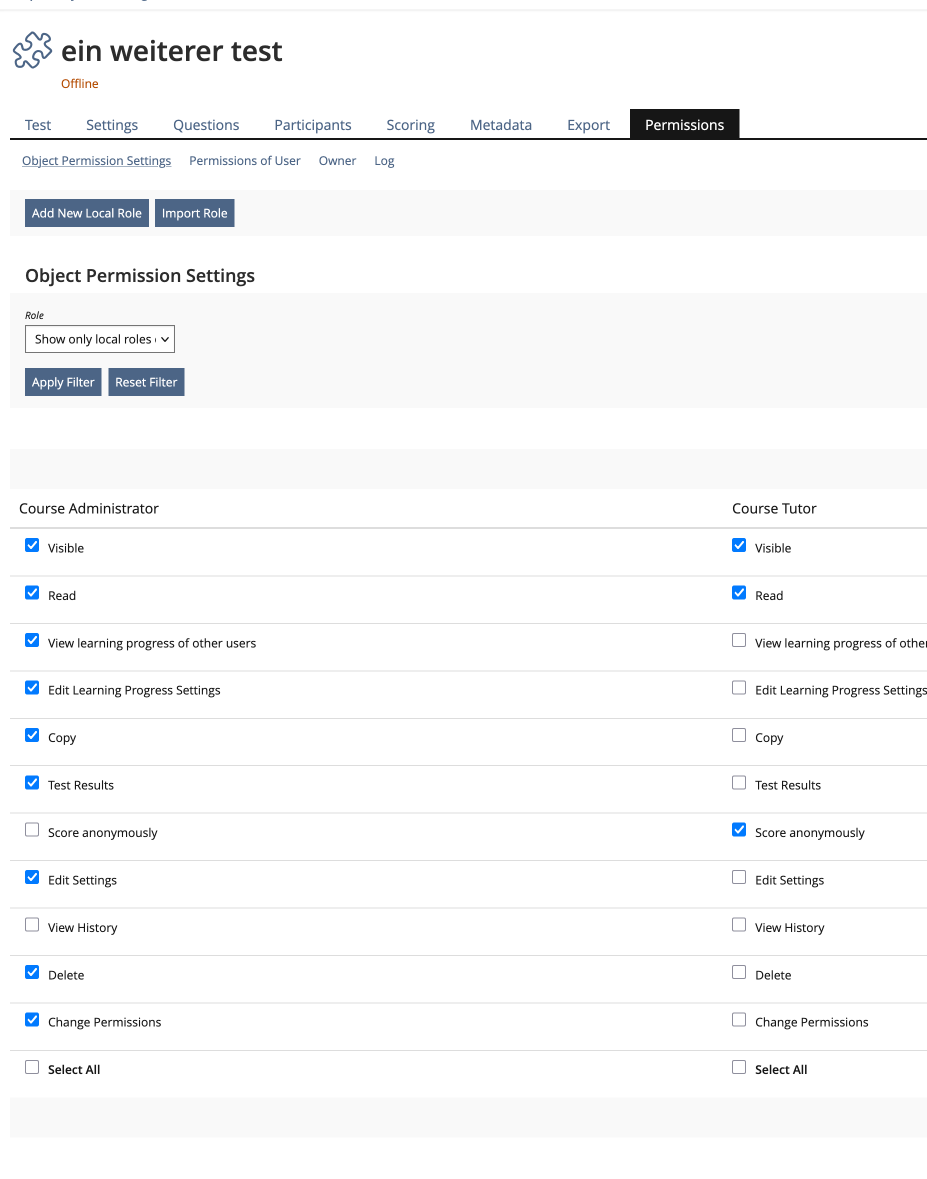This screenshot has width=927, height=1179.
Task: Enable Test Results for Course Tutor
Action: point(738,782)
